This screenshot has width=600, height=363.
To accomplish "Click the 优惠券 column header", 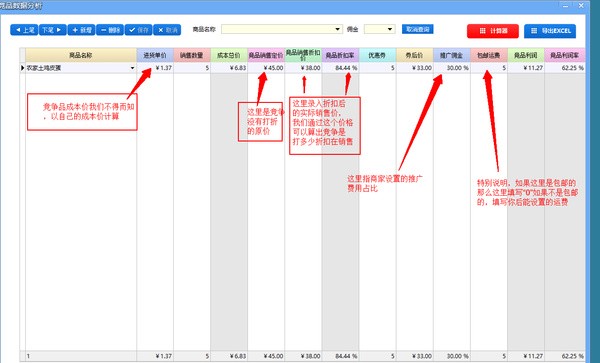I will tap(377, 55).
